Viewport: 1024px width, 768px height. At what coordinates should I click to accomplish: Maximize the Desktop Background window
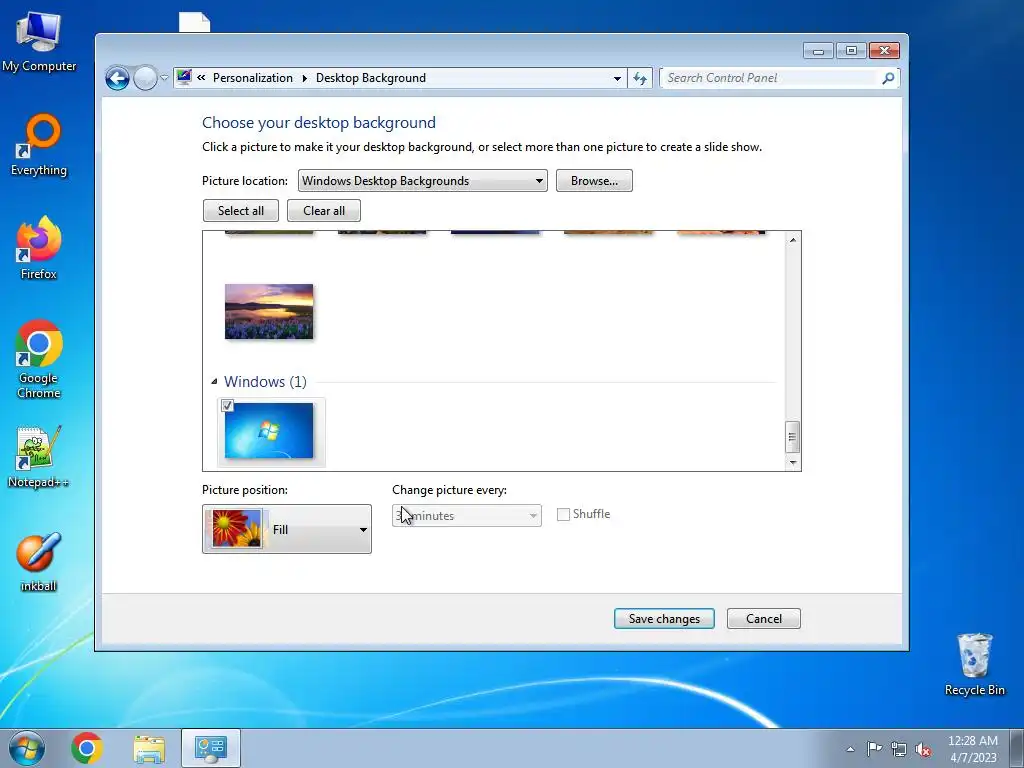click(x=851, y=51)
